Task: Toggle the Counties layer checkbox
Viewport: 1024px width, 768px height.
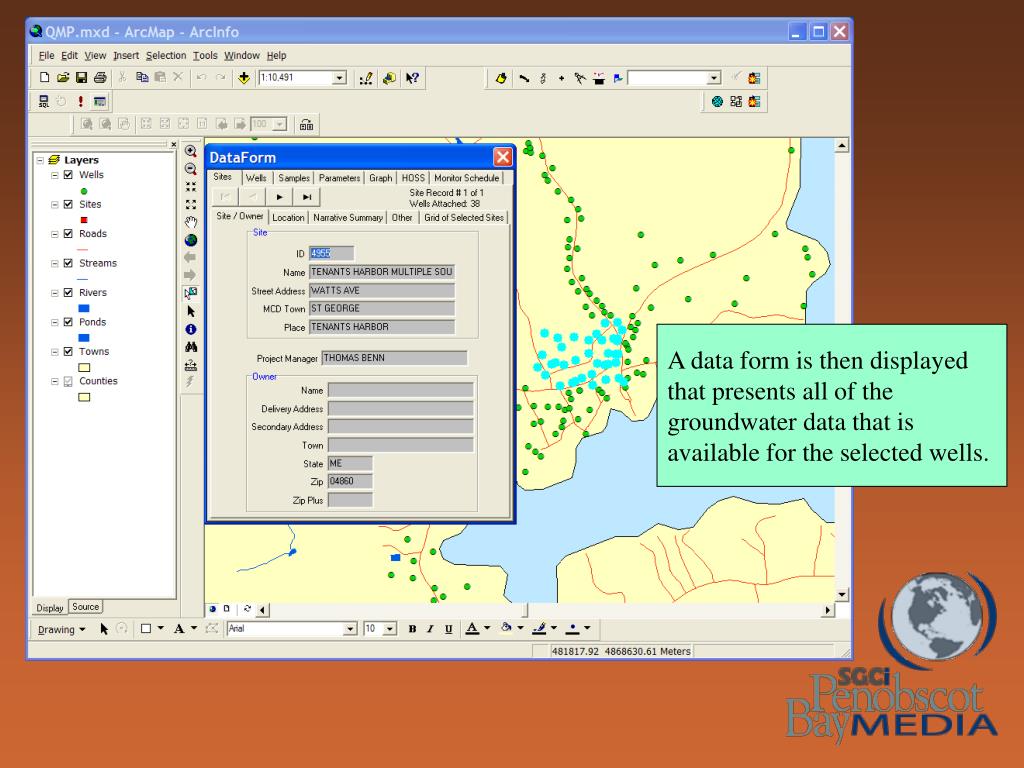Action: 68,381
